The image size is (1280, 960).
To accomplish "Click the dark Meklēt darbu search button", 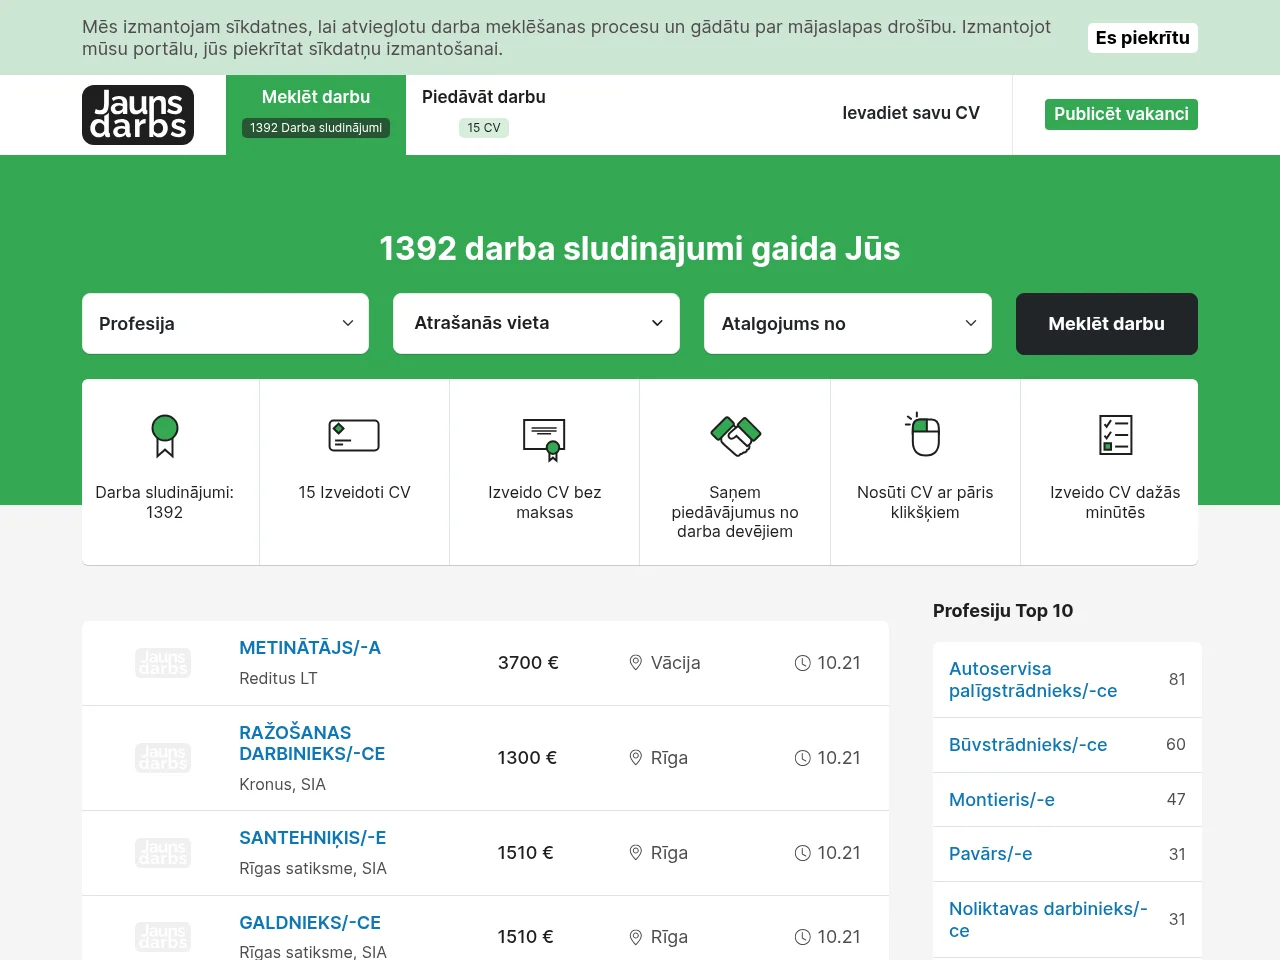I will click(x=1107, y=324).
